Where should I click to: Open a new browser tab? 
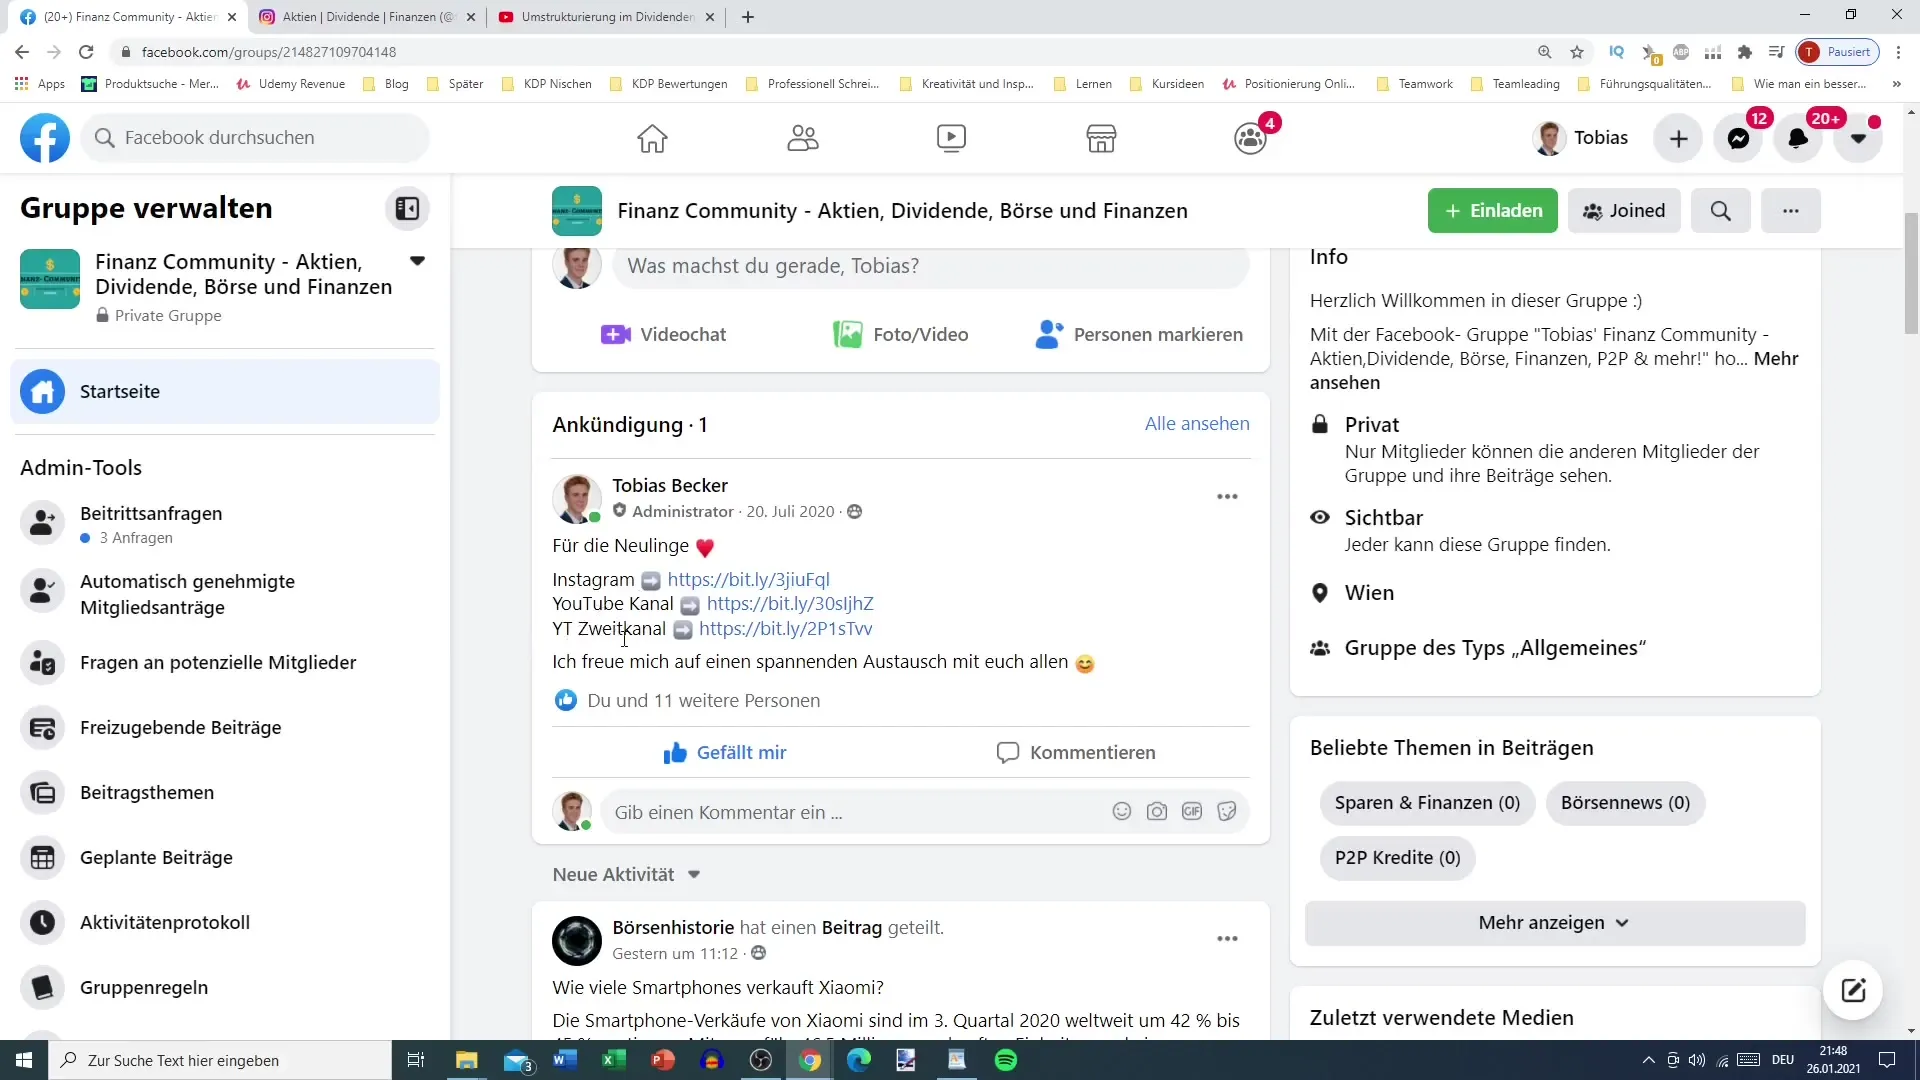pyautogui.click(x=748, y=17)
